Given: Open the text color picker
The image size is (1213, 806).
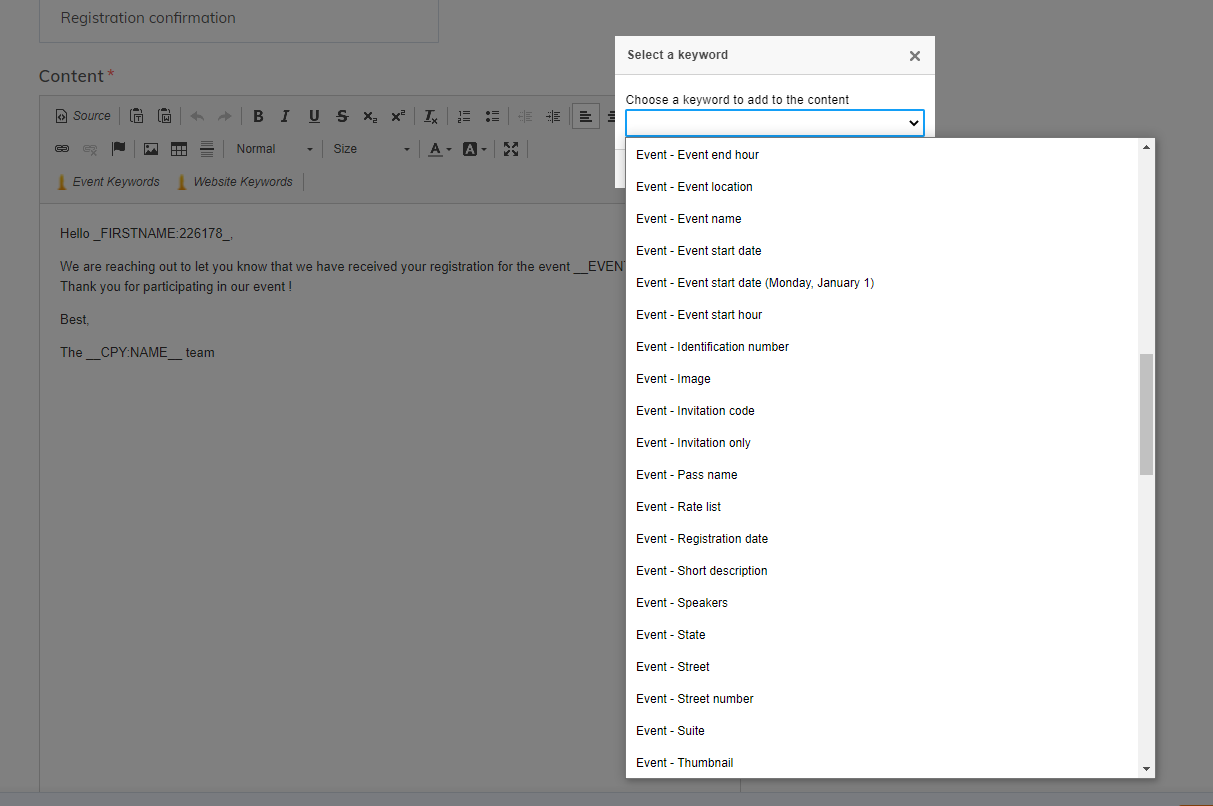Looking at the screenshot, I should 440,149.
